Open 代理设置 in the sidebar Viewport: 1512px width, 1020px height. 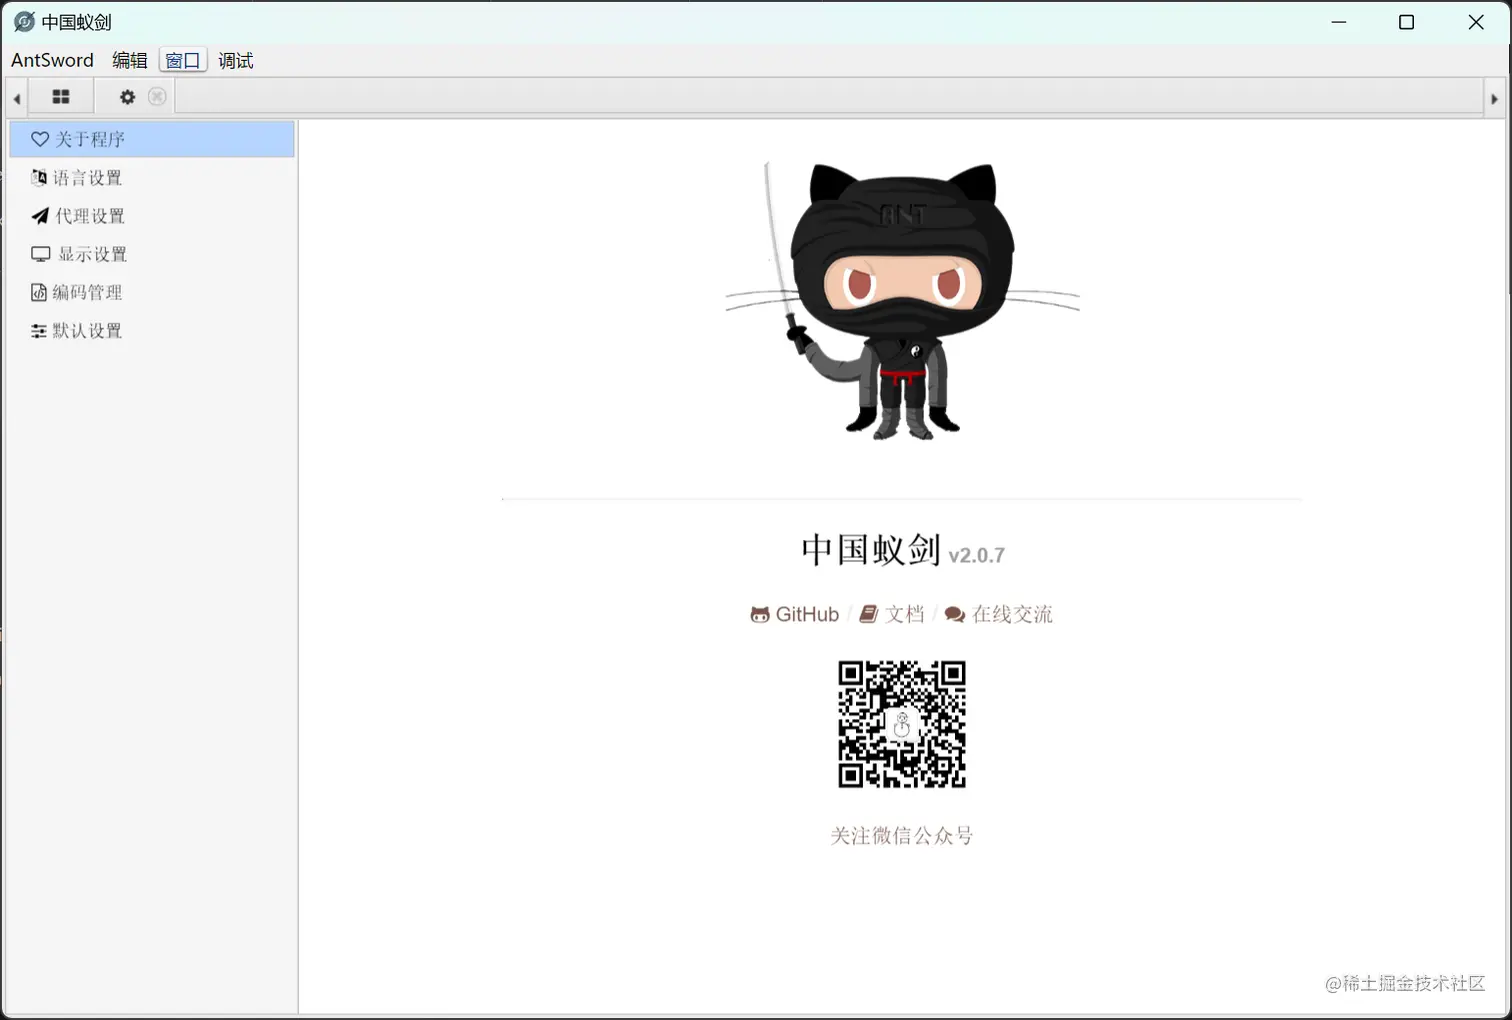point(152,216)
